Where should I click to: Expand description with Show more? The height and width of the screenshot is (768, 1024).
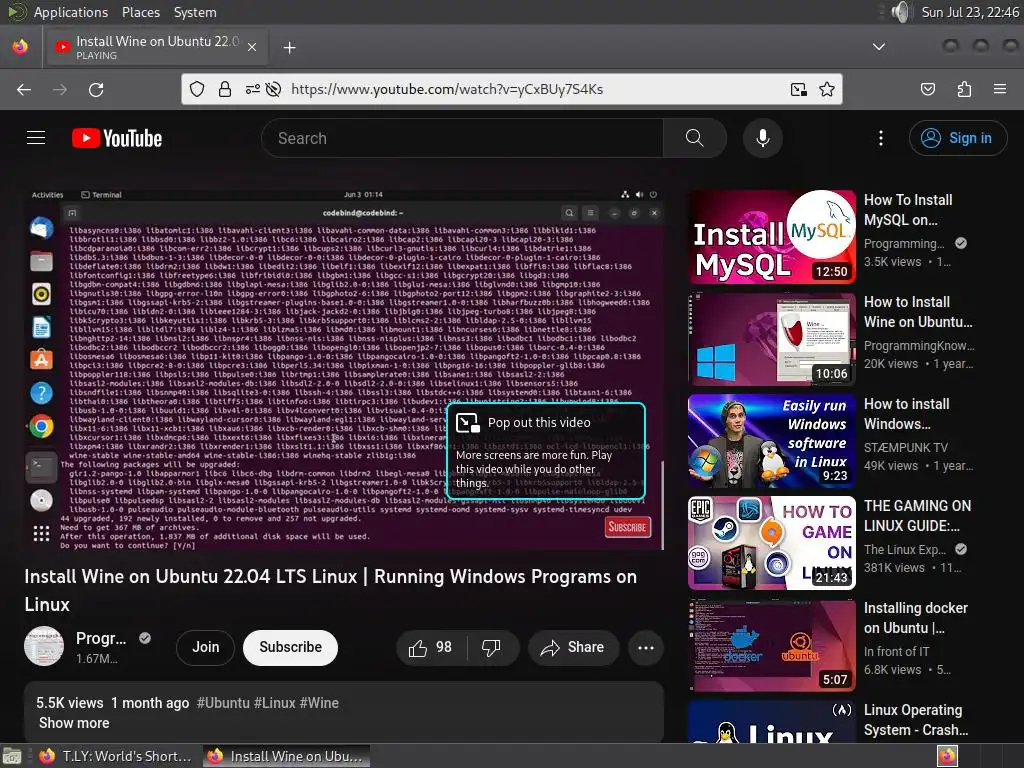74,723
